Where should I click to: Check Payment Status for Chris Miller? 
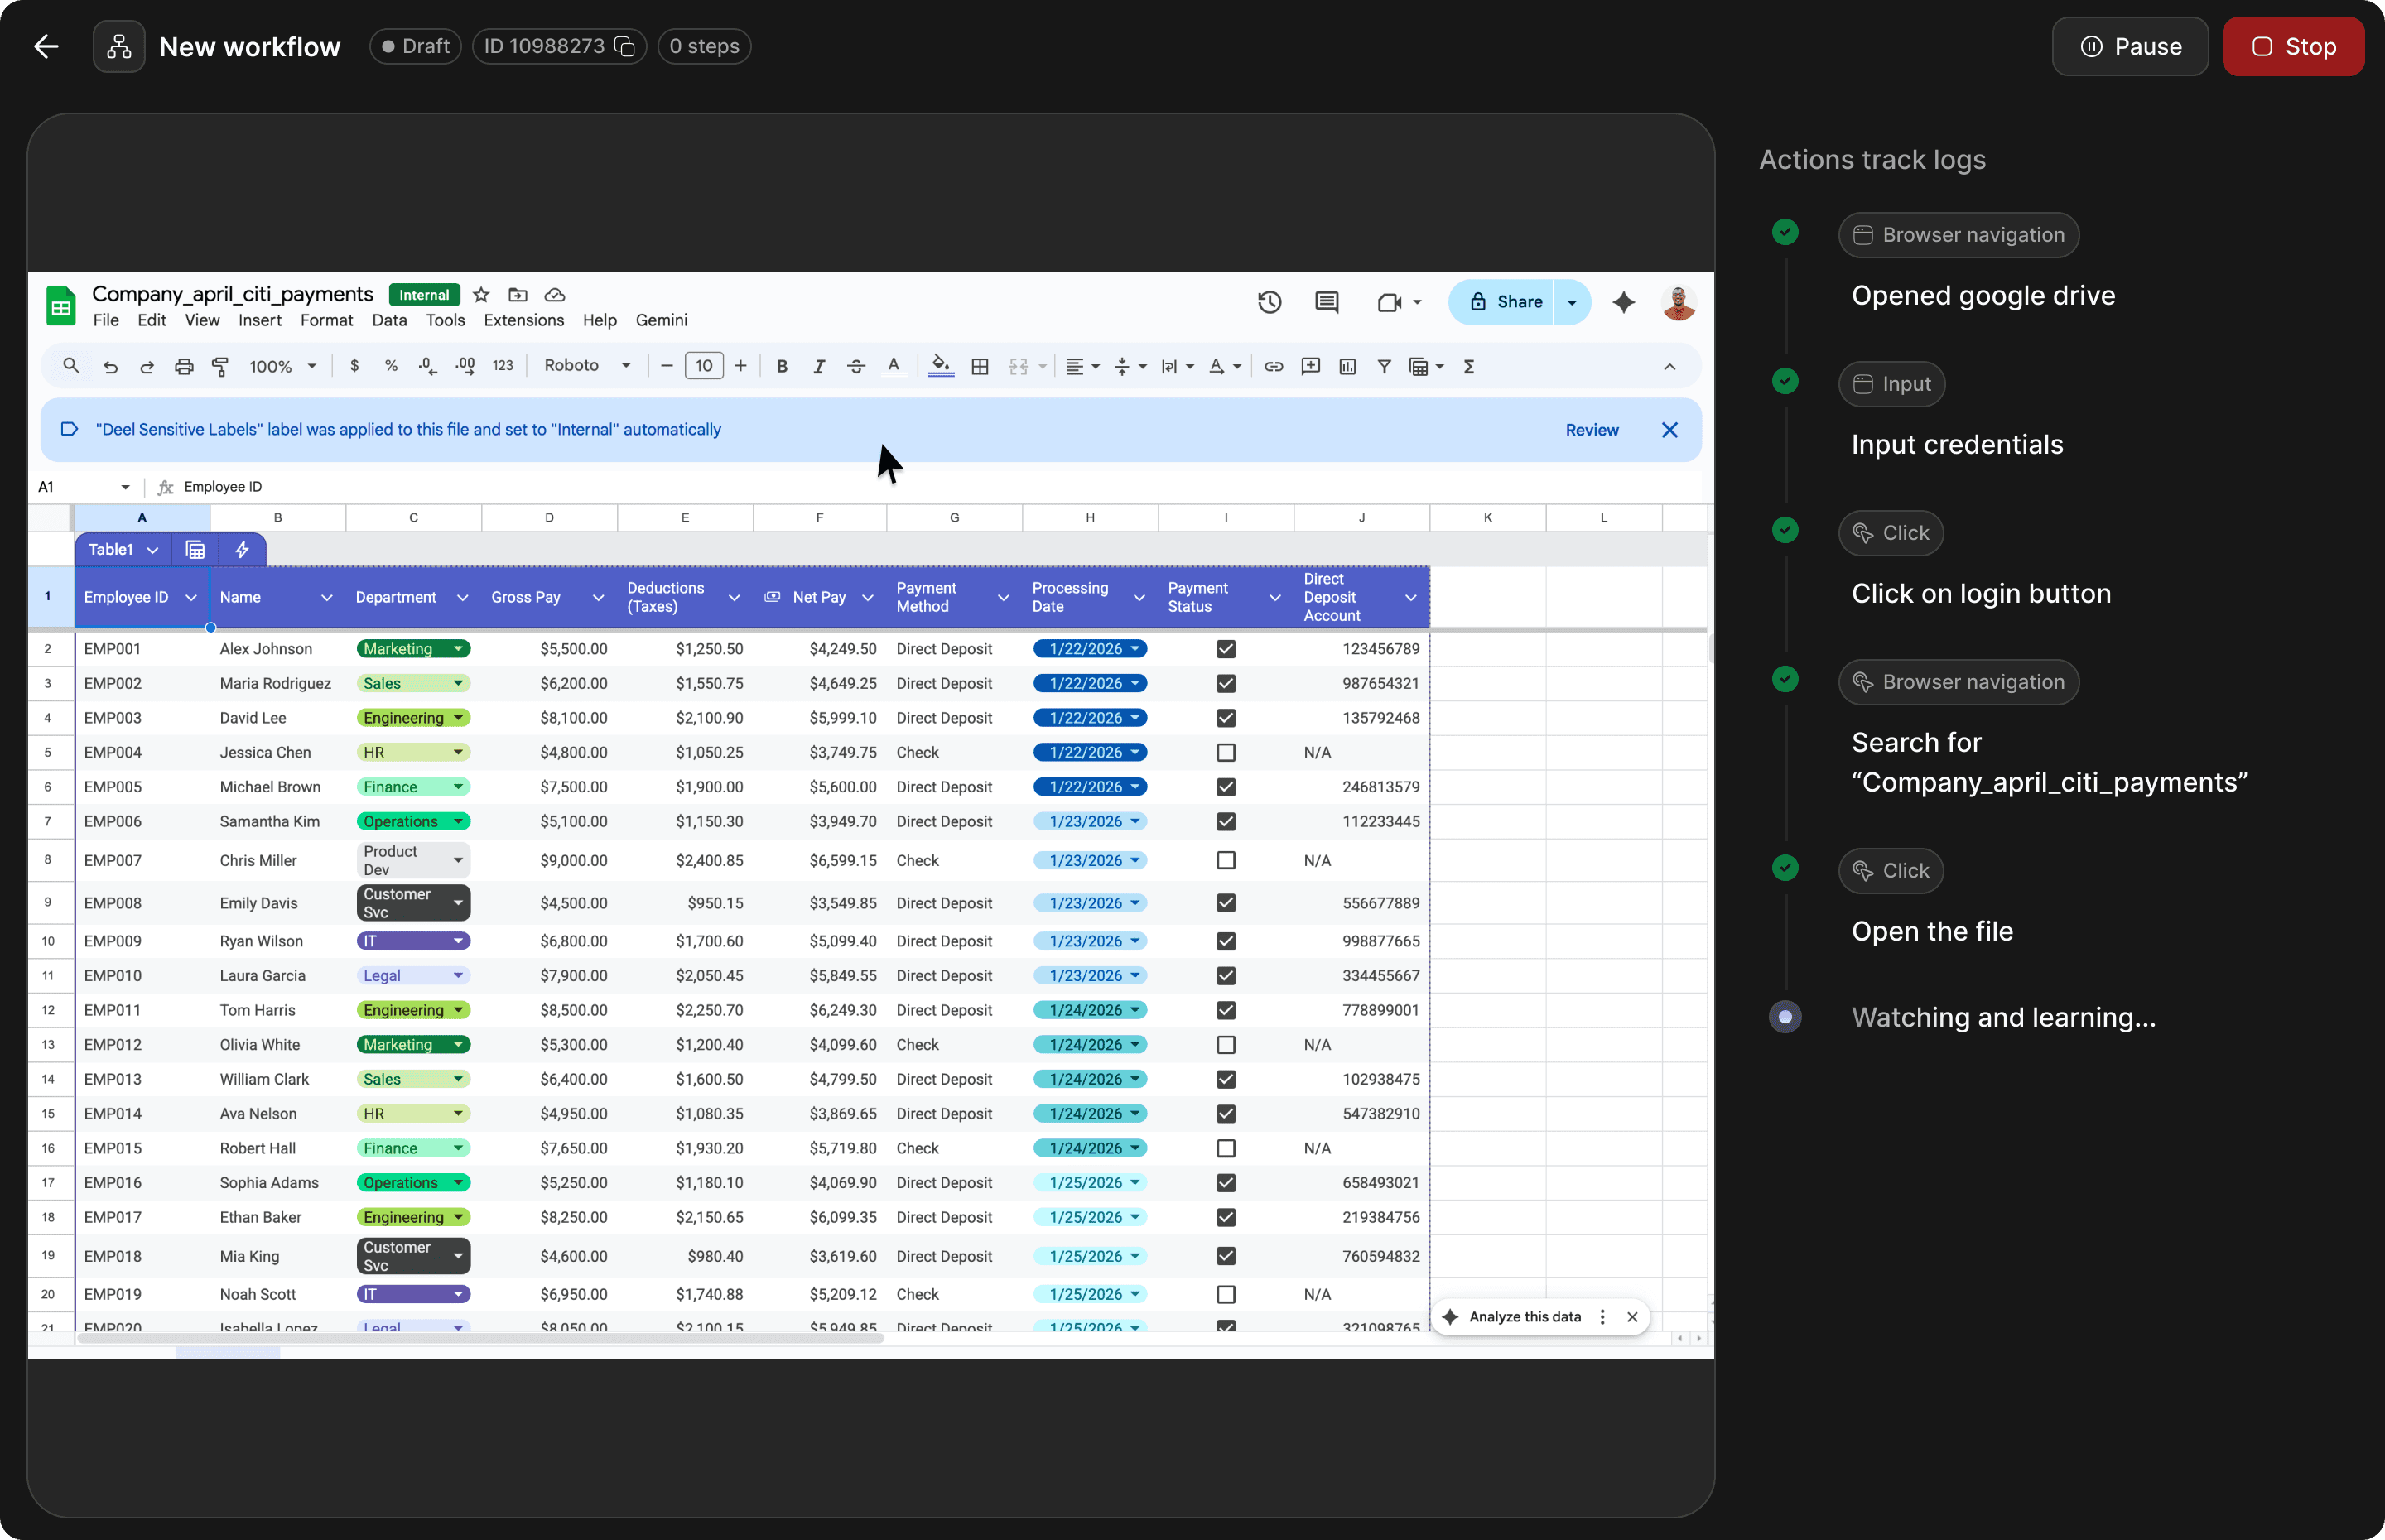[1226, 860]
